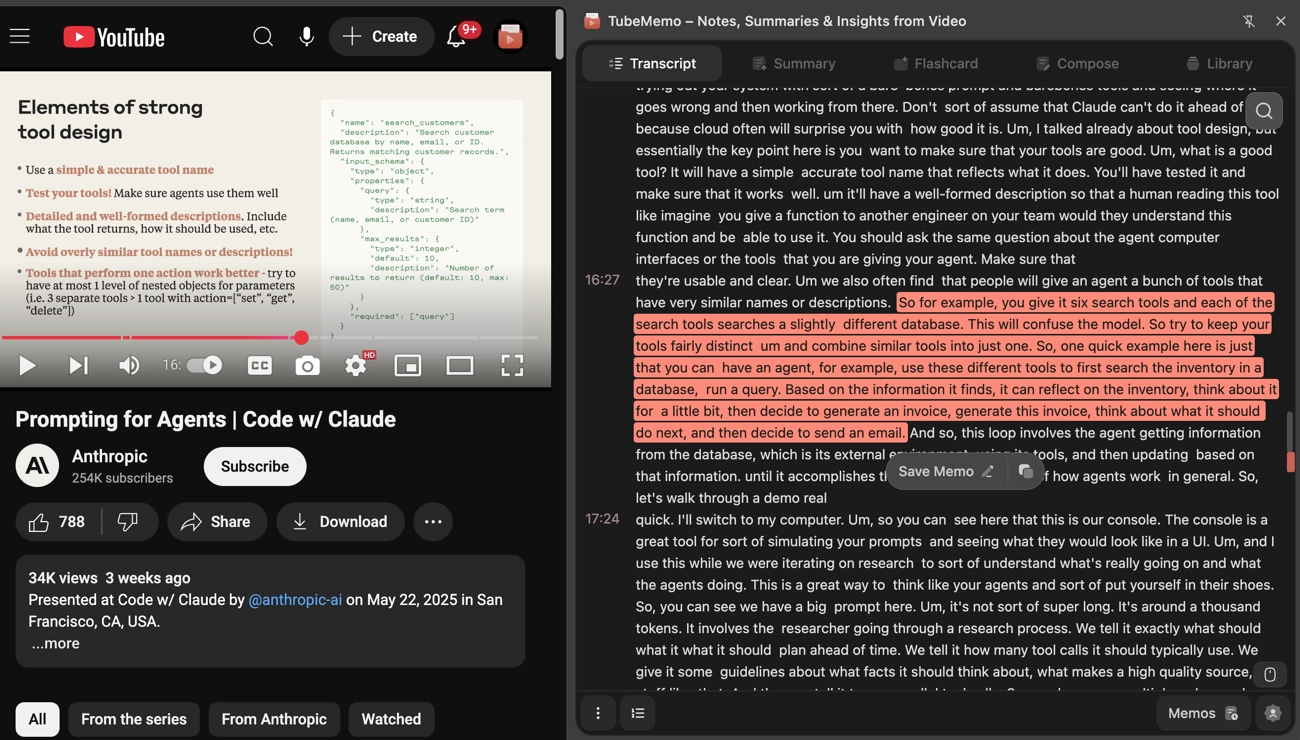
Task: Select the From Anthropic chip
Action: (274, 720)
